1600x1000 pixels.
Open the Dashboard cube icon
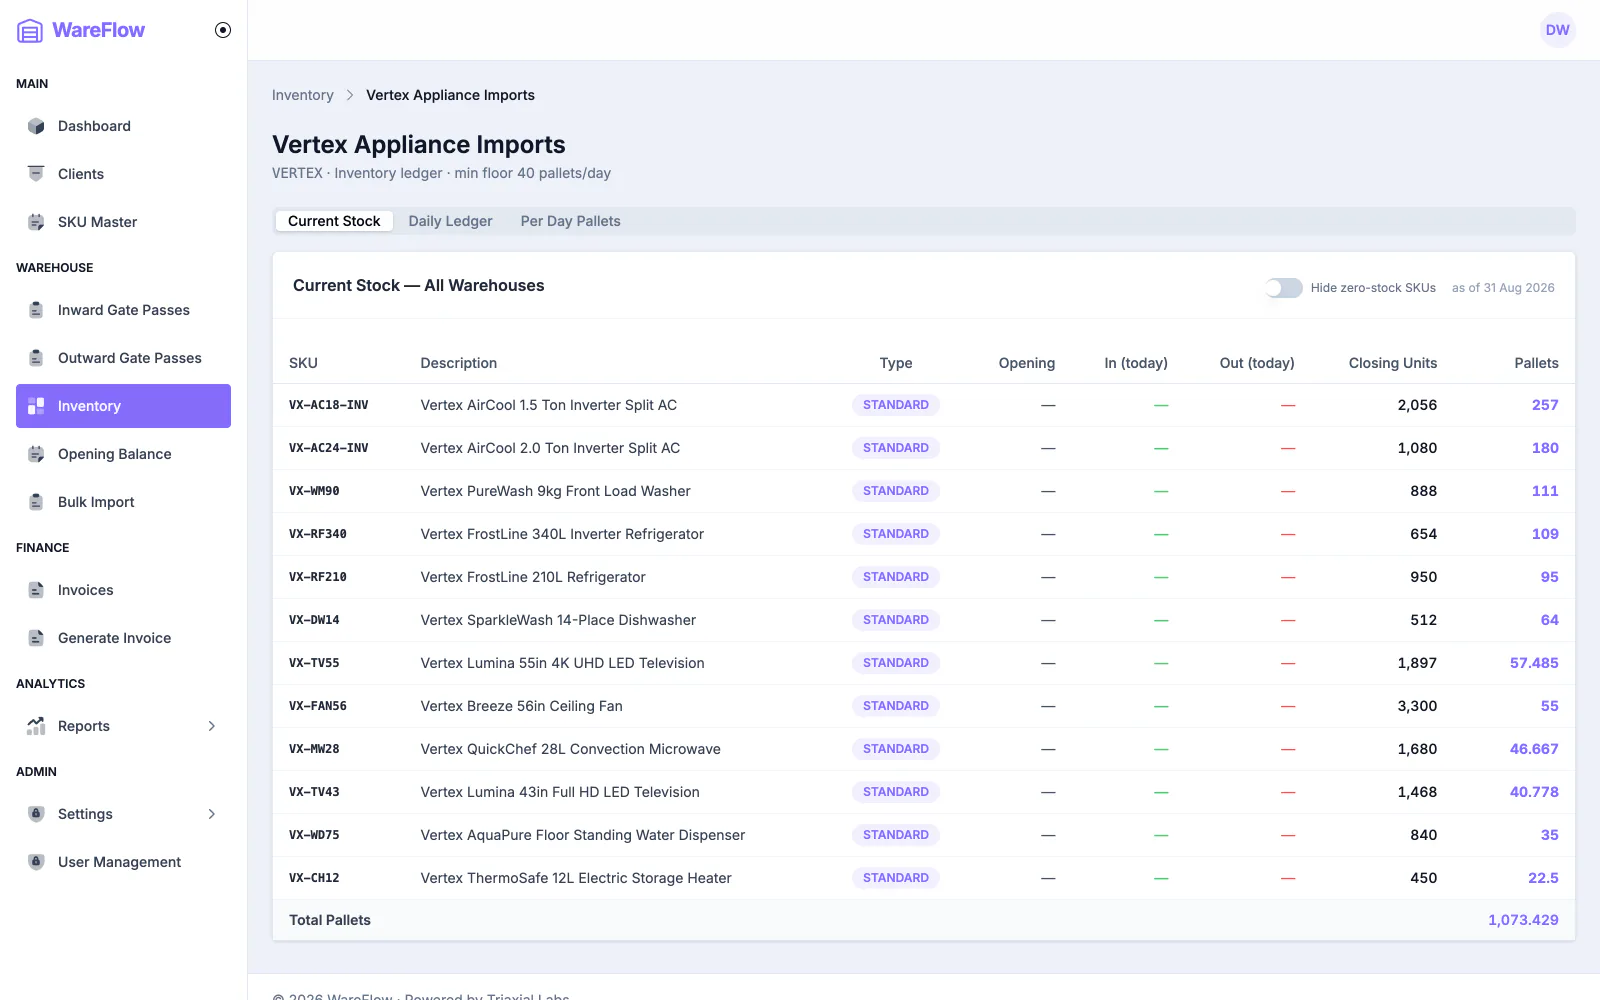[36, 126]
